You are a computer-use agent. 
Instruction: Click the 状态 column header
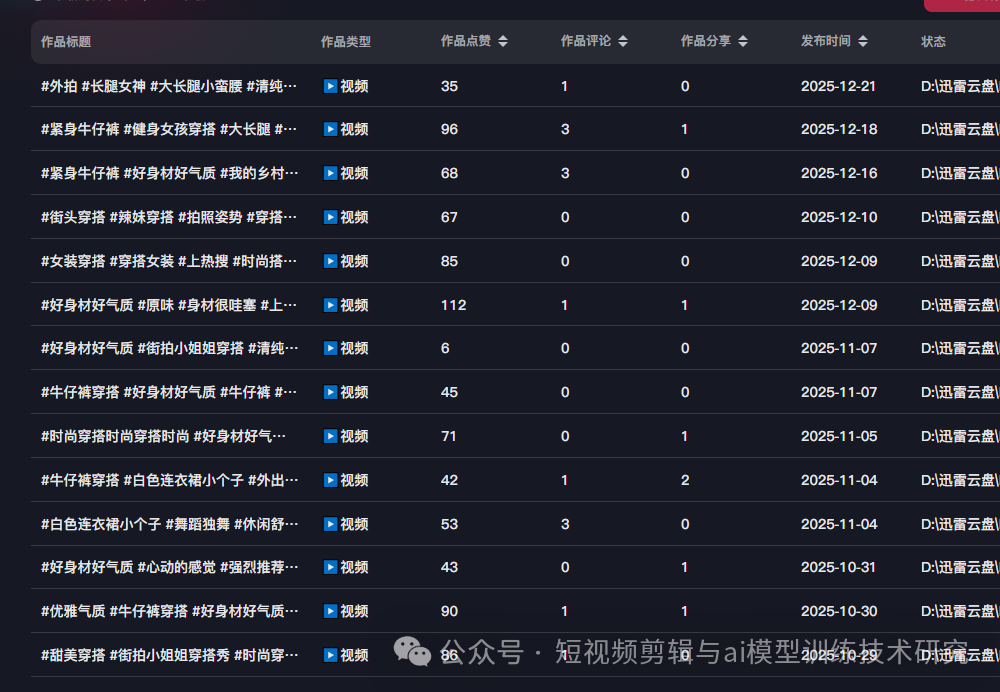[x=933, y=42]
